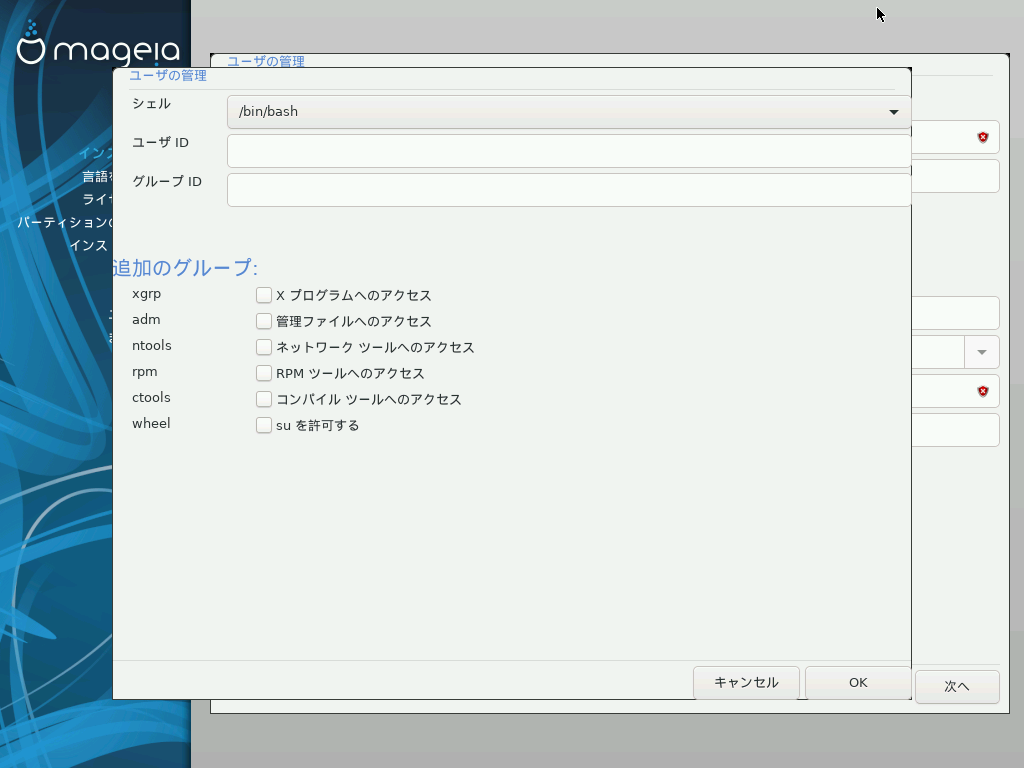Click the シェル label

coord(151,103)
